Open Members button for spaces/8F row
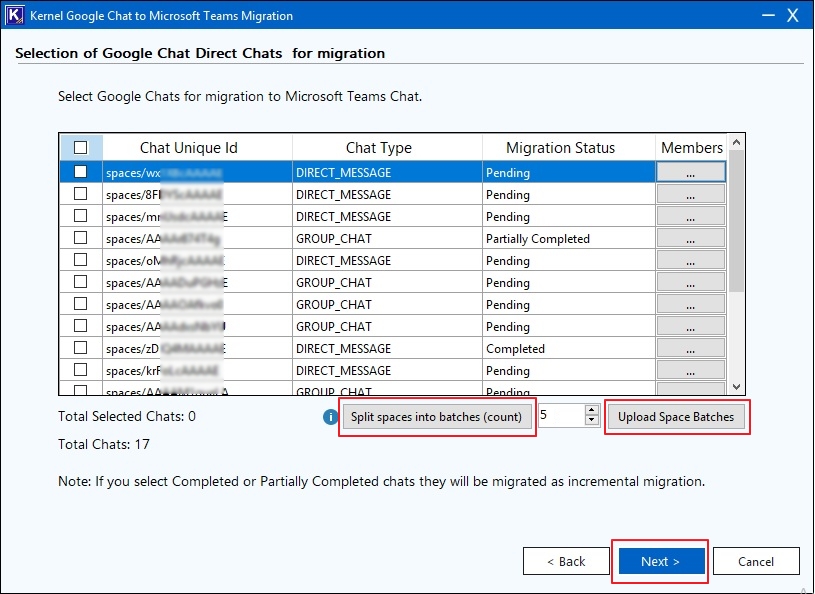This screenshot has height=594, width=815. (x=691, y=194)
